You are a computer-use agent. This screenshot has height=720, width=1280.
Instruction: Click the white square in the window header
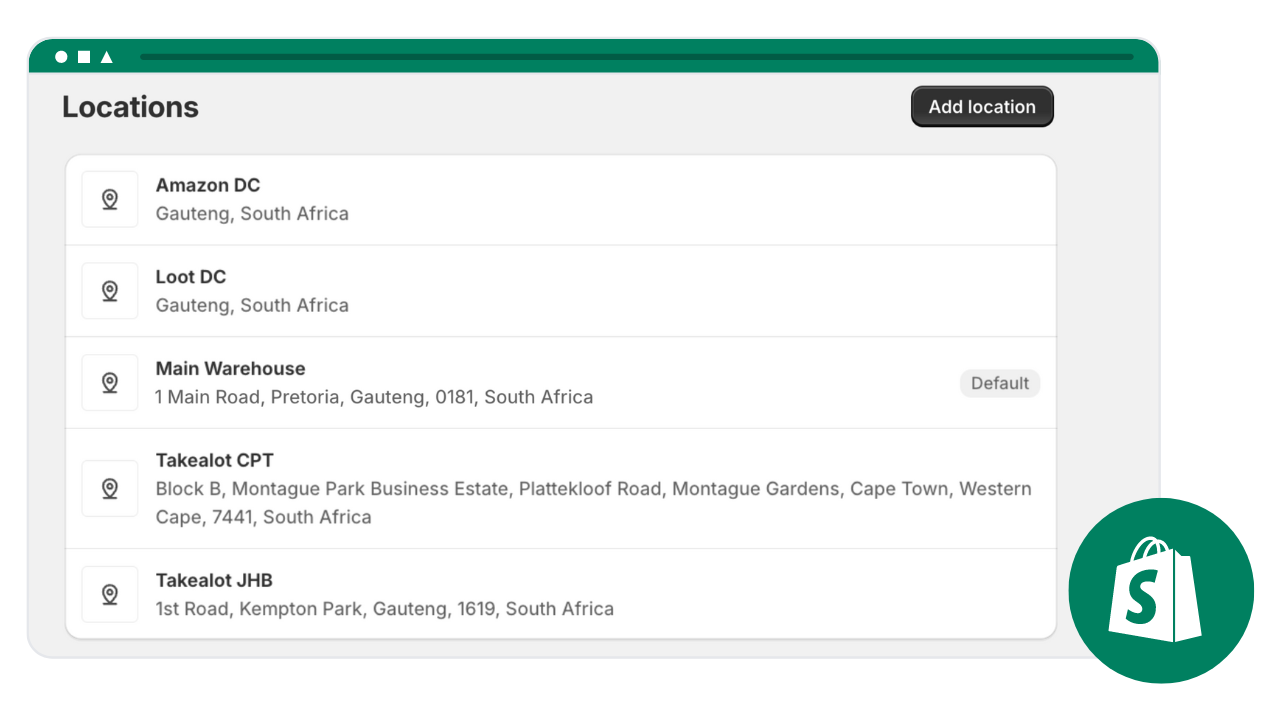coord(84,57)
